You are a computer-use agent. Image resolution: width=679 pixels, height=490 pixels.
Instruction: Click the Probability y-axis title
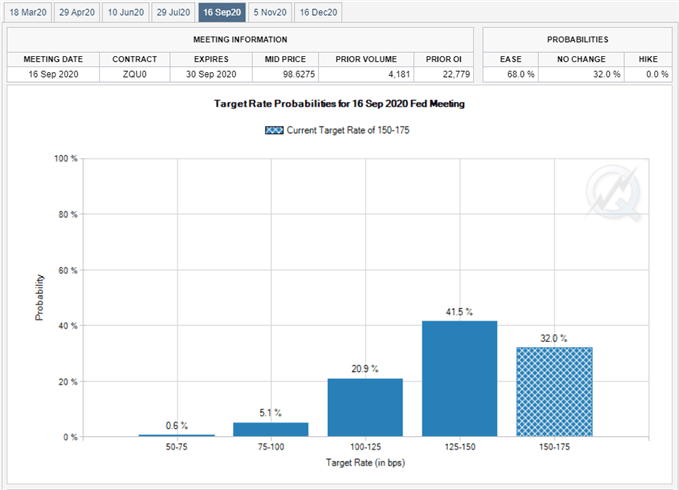[39, 297]
